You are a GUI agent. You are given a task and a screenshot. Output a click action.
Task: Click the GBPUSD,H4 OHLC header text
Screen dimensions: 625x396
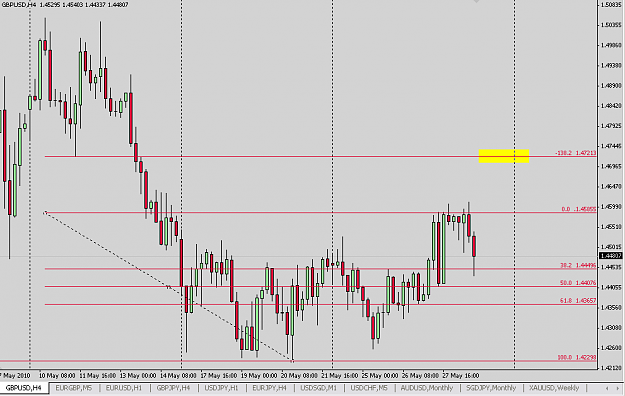point(65,5)
